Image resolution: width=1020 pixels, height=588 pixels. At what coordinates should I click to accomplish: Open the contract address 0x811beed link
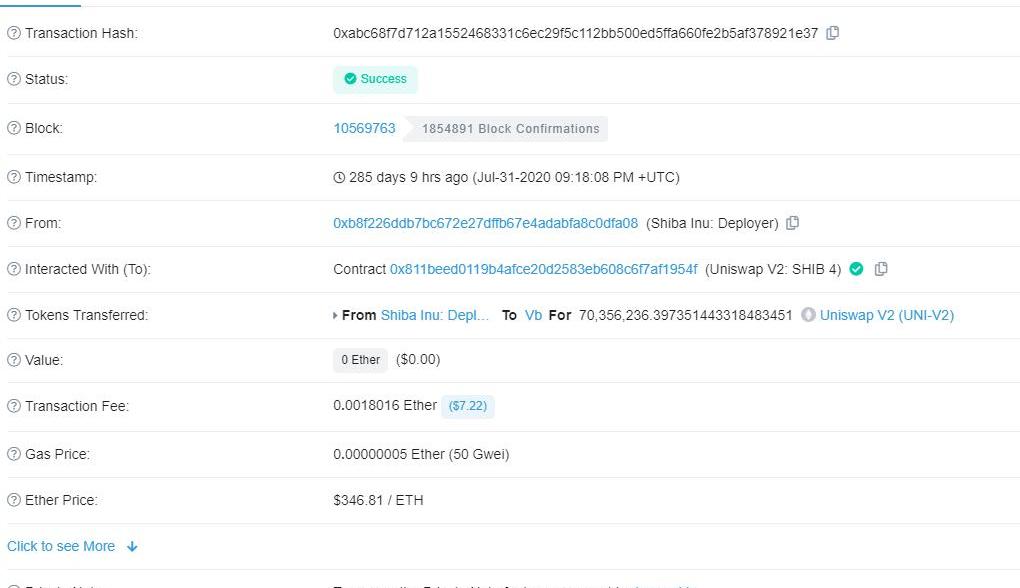[543, 269]
